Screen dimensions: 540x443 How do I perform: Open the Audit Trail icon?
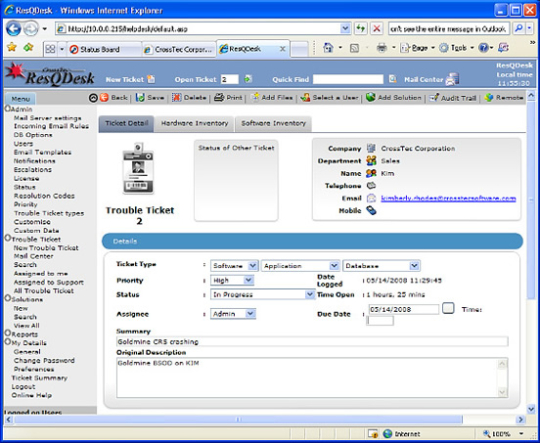point(434,97)
